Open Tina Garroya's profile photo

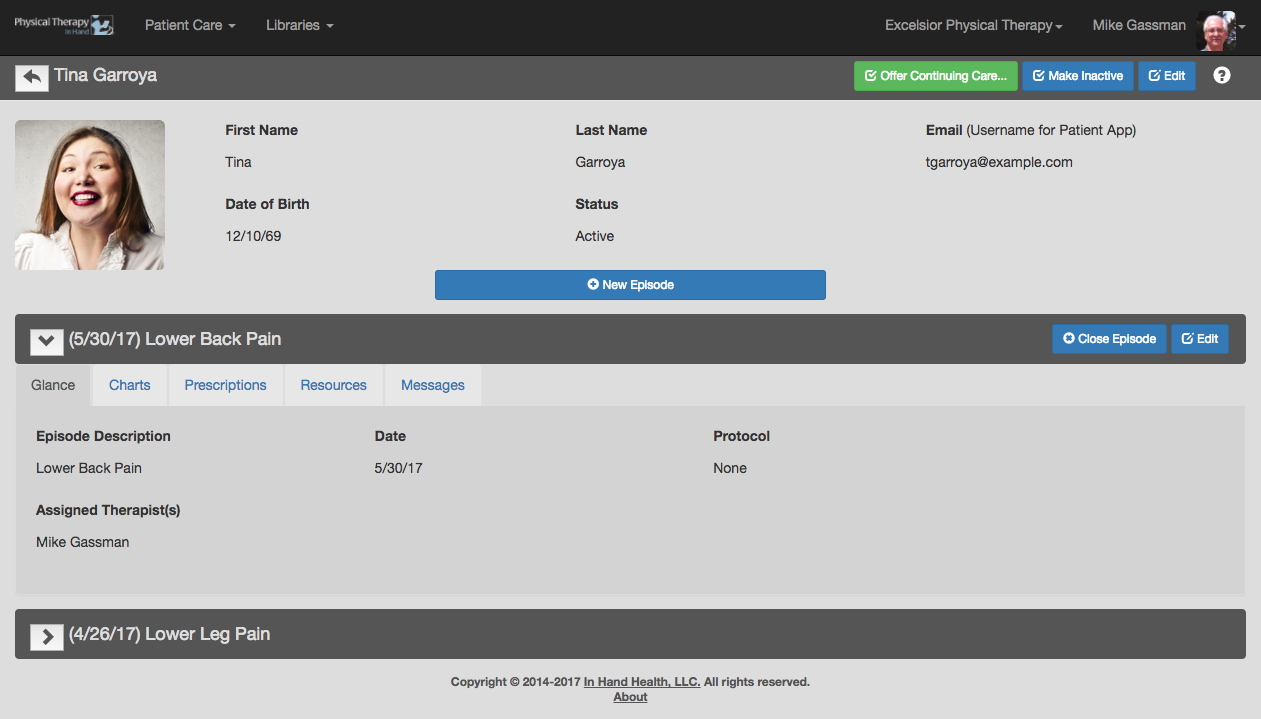click(90, 195)
